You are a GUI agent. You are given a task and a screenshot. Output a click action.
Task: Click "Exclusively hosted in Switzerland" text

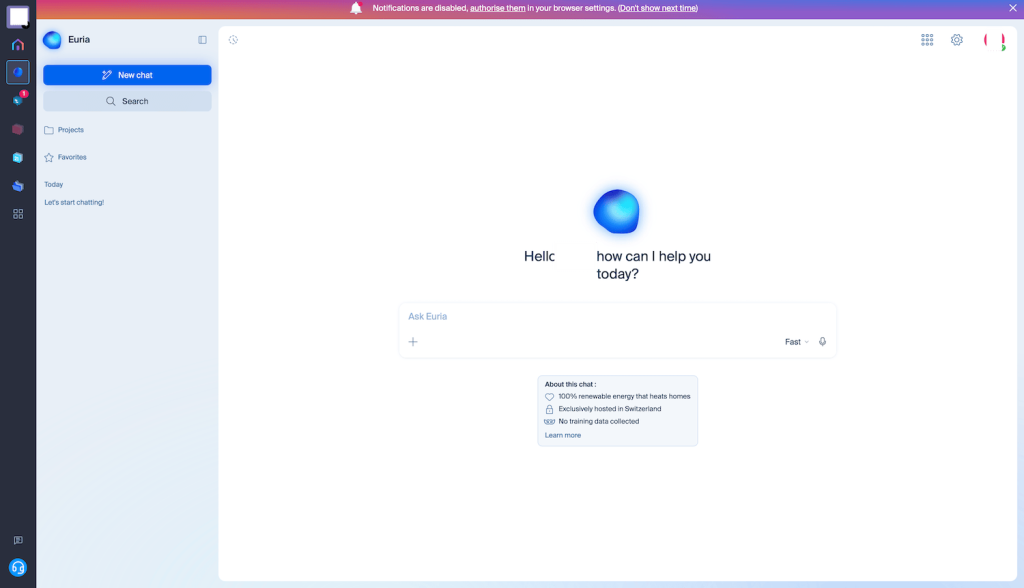[610, 409]
